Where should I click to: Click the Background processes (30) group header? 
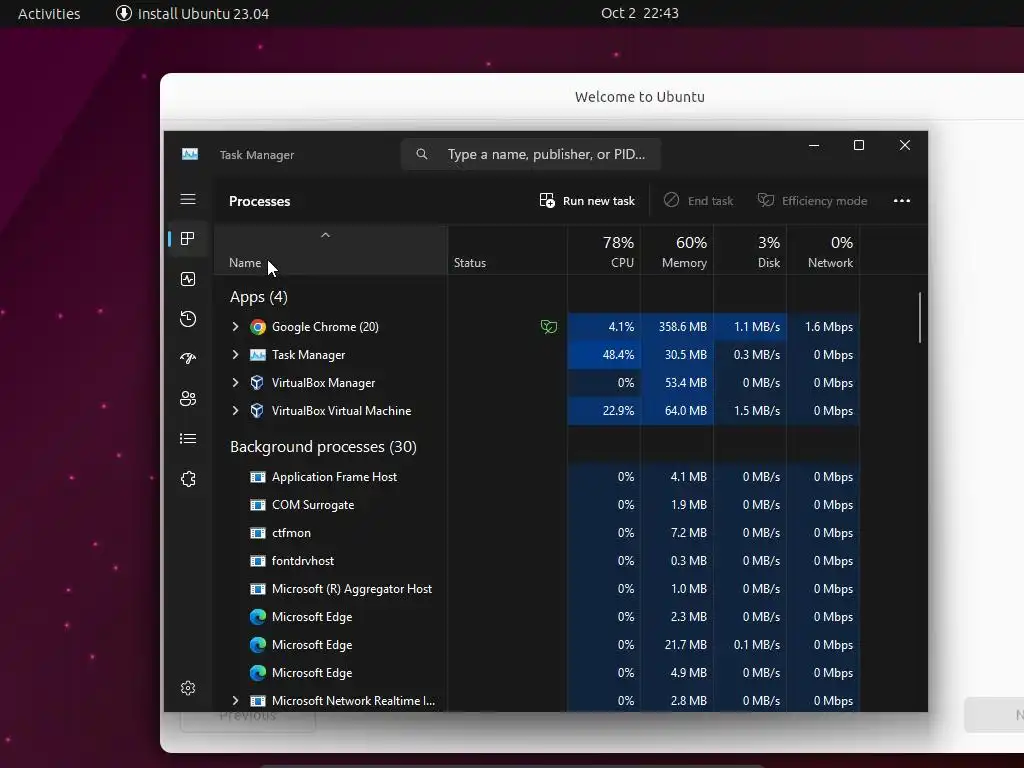coord(323,447)
